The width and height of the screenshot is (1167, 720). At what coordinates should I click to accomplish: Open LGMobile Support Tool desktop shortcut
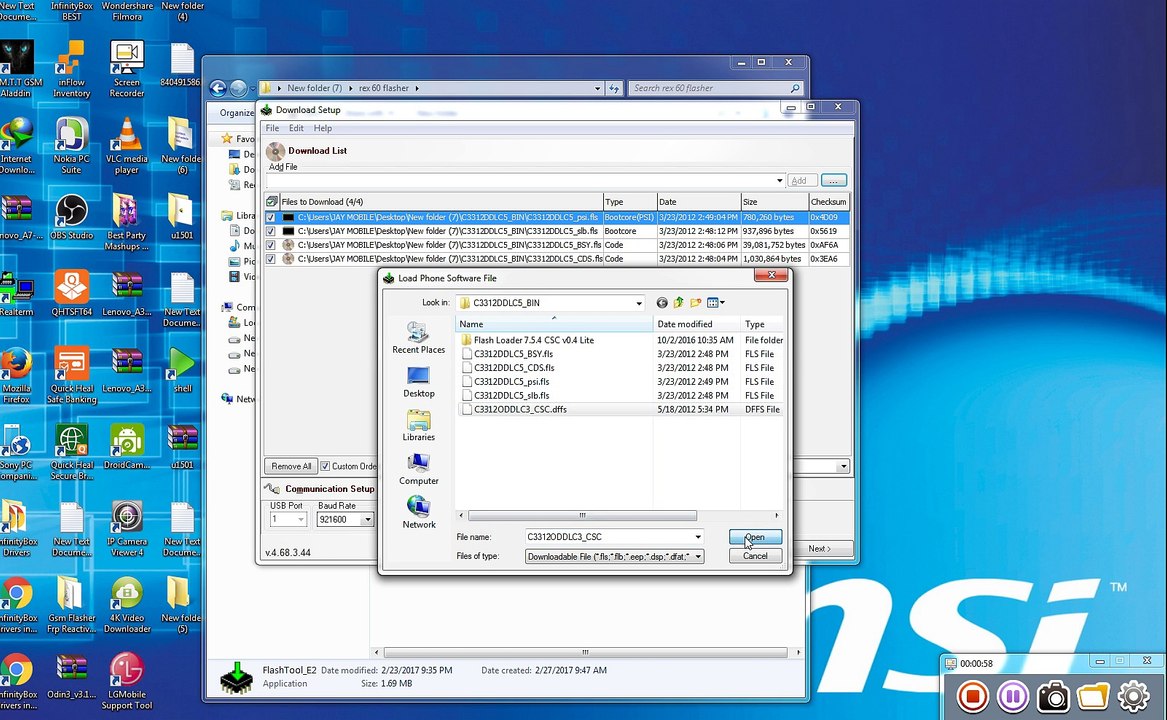point(127,682)
